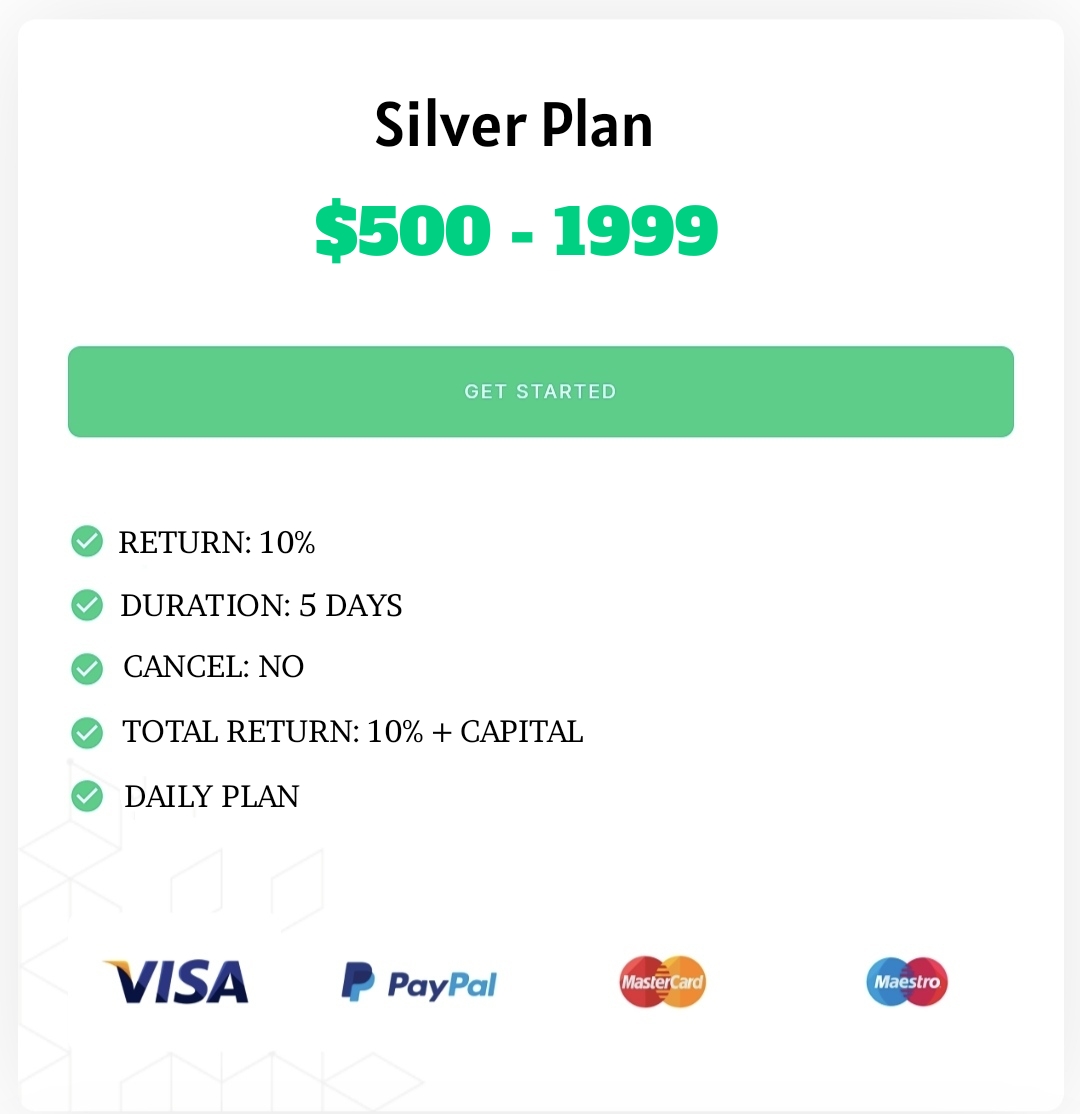Viewport: 1080px width, 1114px height.
Task: Click the checkmark icon beside DAILY PLAN
Action: point(87,797)
